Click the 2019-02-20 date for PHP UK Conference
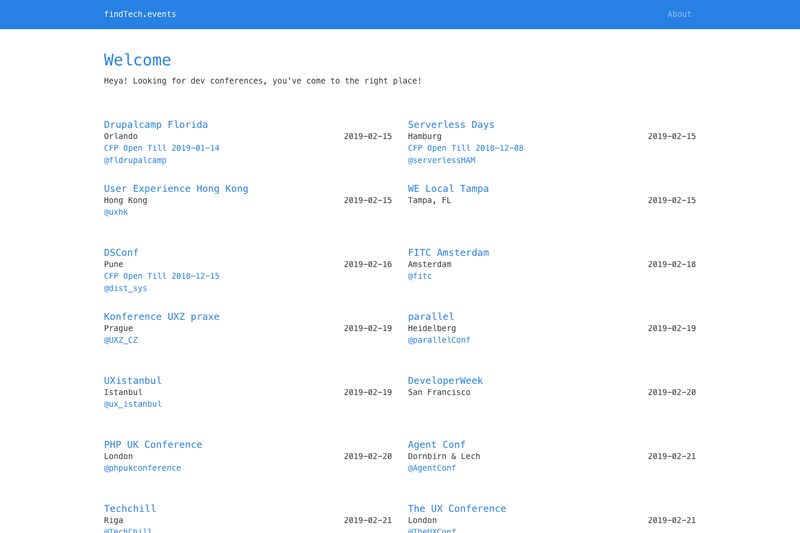 [367, 456]
